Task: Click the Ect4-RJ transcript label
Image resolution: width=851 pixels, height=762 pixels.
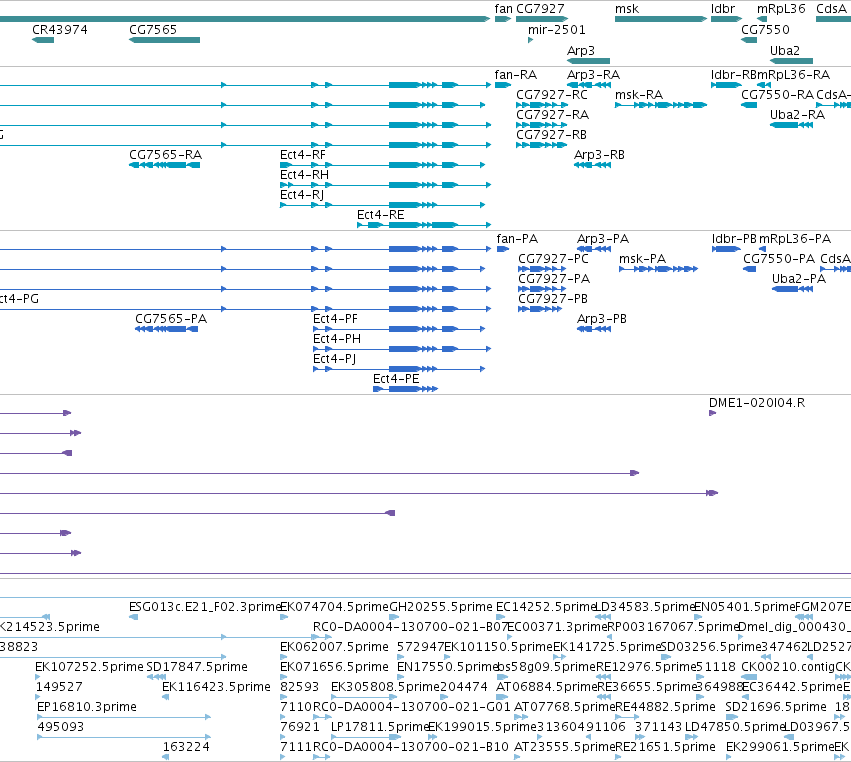Action: (x=302, y=195)
